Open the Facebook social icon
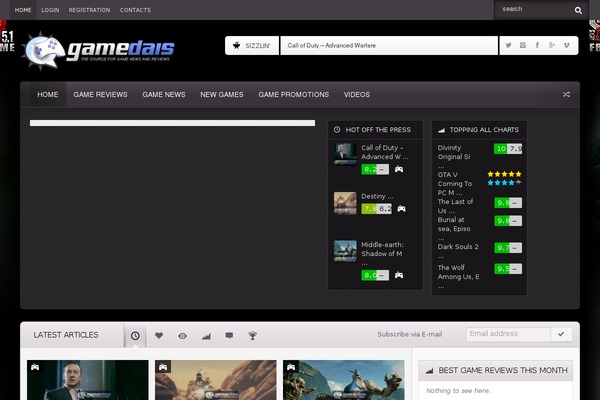The height and width of the screenshot is (400, 600). click(x=537, y=45)
